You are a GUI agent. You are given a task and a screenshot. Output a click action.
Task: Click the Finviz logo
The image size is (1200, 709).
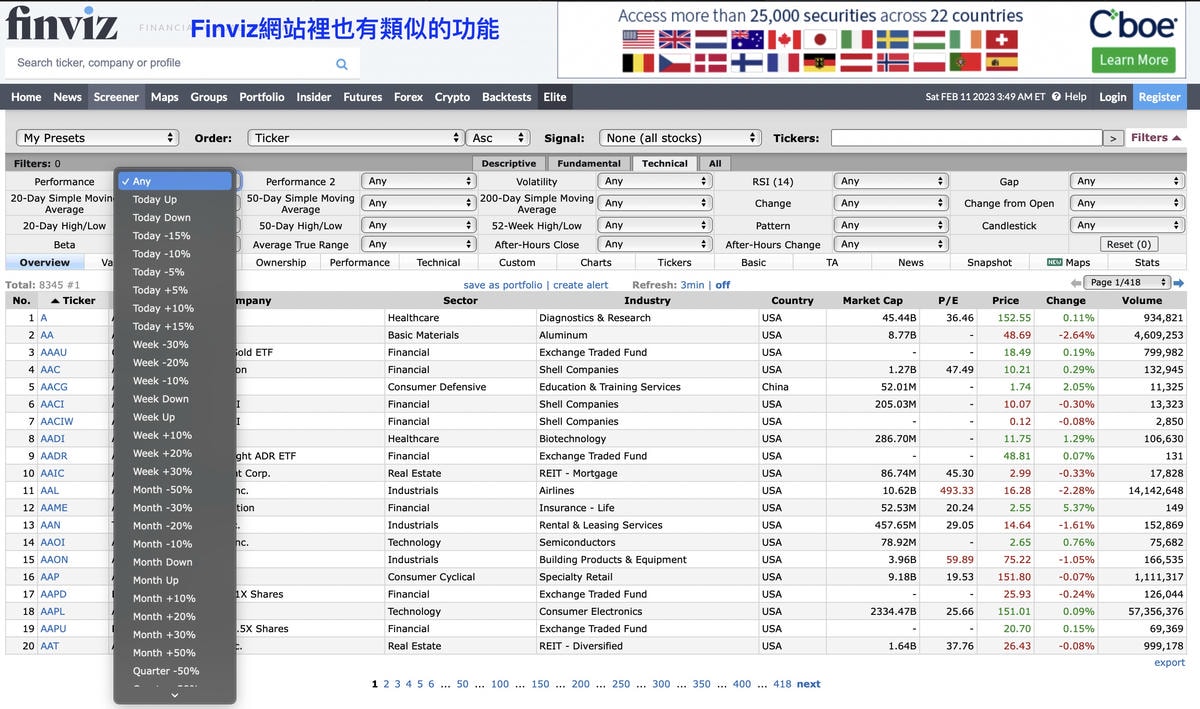point(62,24)
